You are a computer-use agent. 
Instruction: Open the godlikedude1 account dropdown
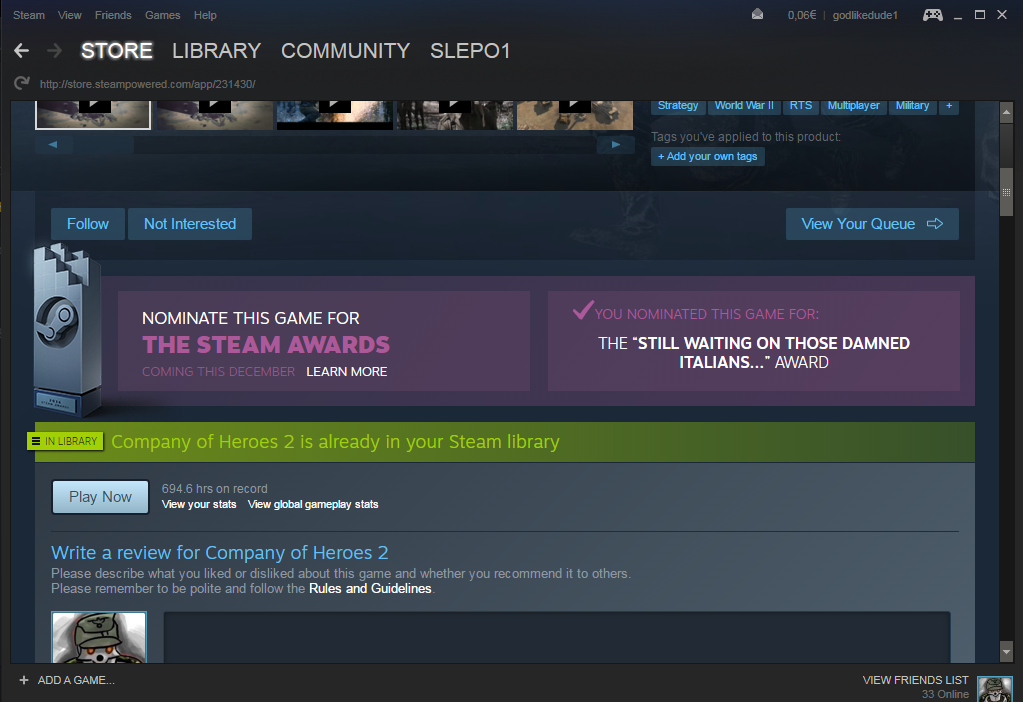point(864,15)
